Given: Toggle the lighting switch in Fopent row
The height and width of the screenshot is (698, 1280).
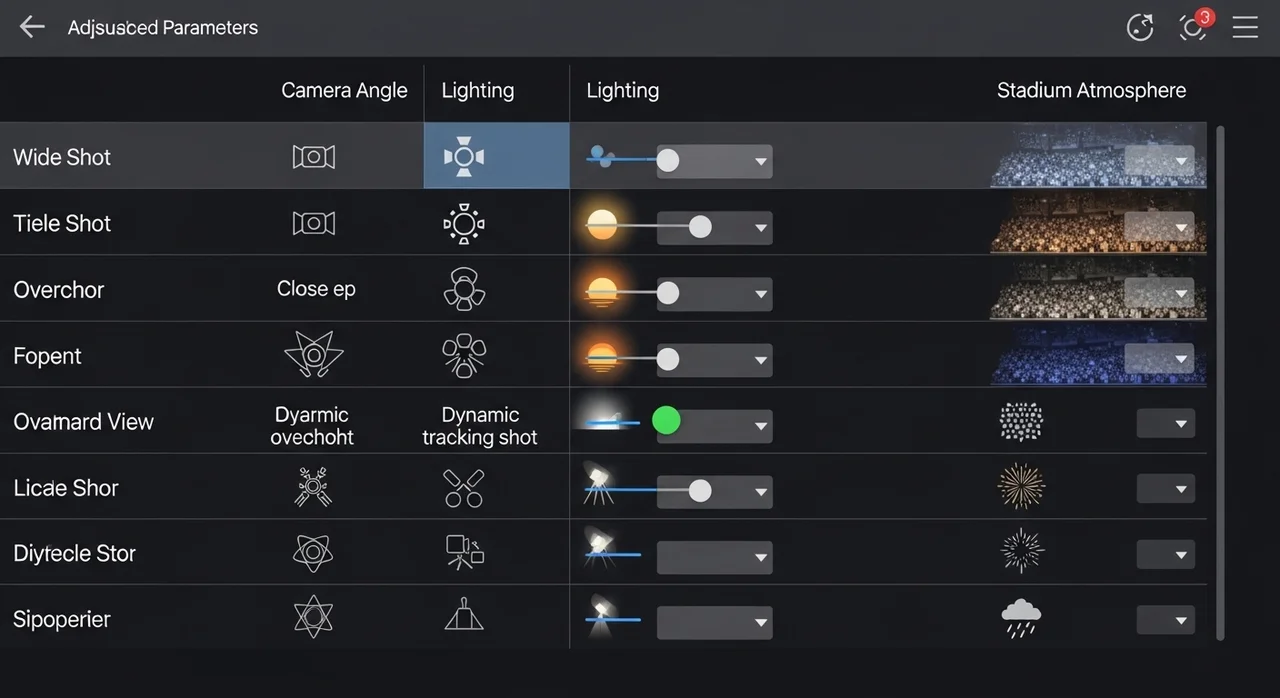Looking at the screenshot, I should click(668, 358).
